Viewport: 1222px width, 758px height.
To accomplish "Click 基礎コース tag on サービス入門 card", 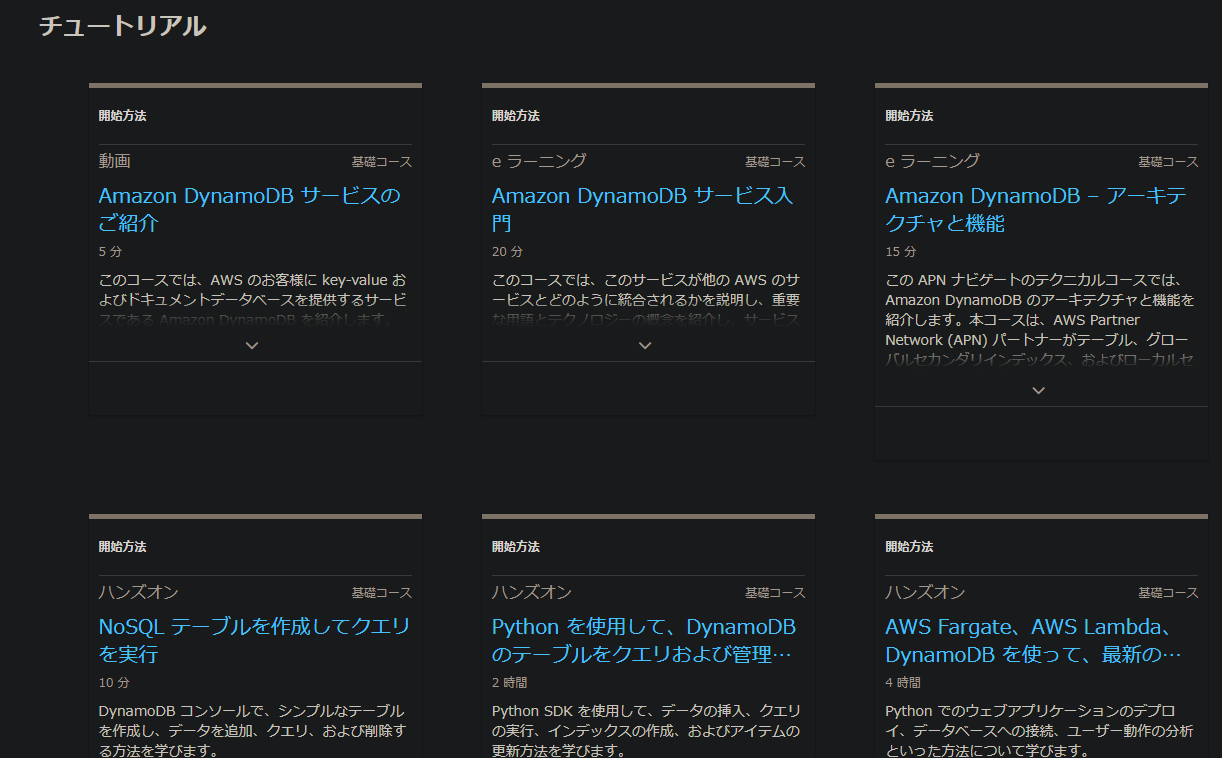I will tap(774, 162).
